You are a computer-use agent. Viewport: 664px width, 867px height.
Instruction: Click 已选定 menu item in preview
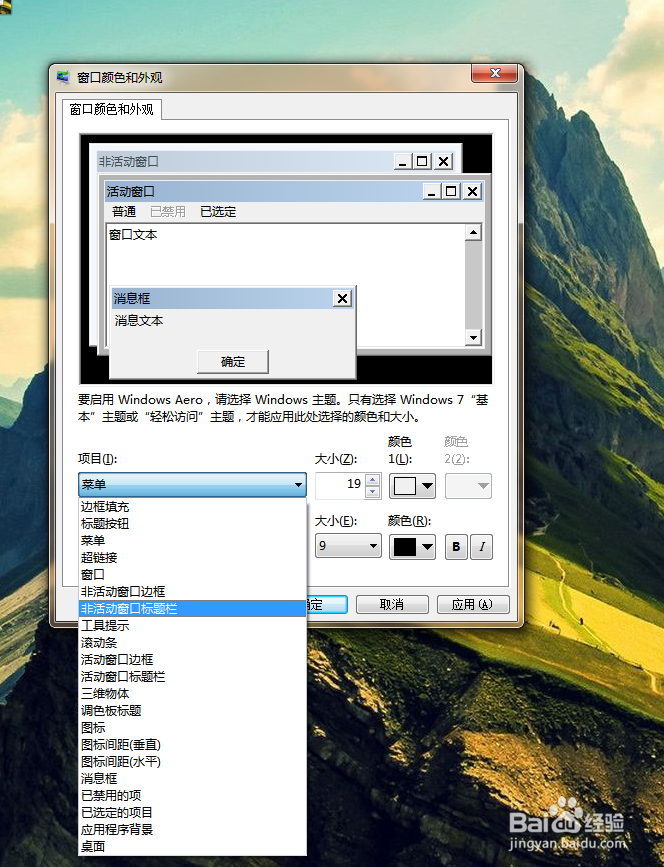point(218,212)
